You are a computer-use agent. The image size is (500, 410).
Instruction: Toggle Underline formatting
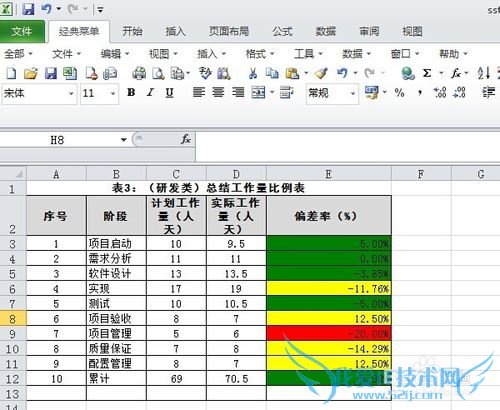pos(169,92)
